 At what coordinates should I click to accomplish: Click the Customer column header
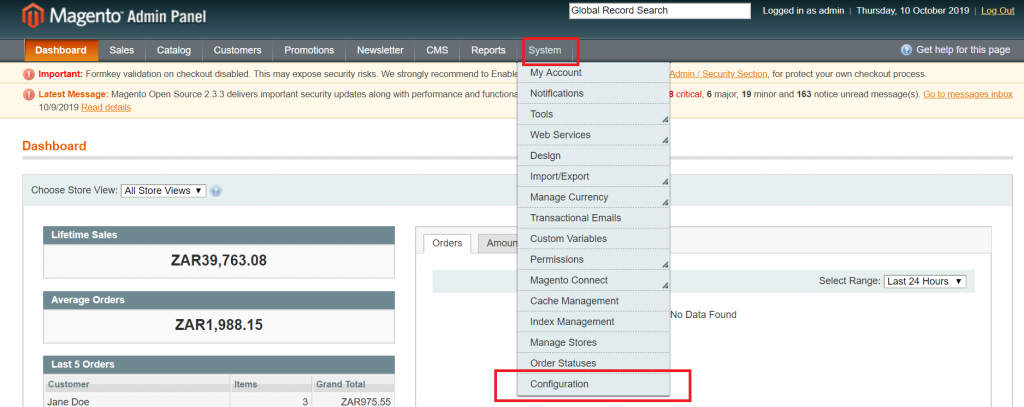tap(136, 384)
